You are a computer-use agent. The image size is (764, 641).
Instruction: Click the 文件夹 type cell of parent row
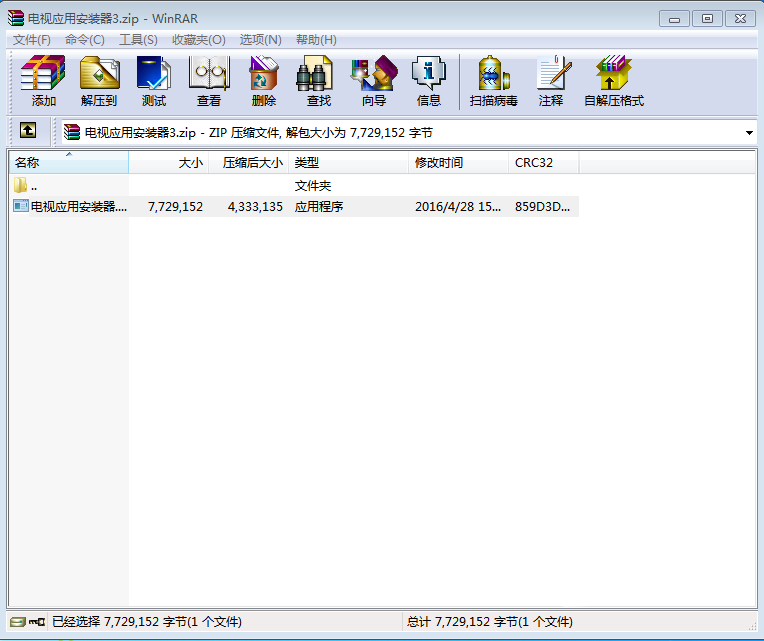(313, 186)
